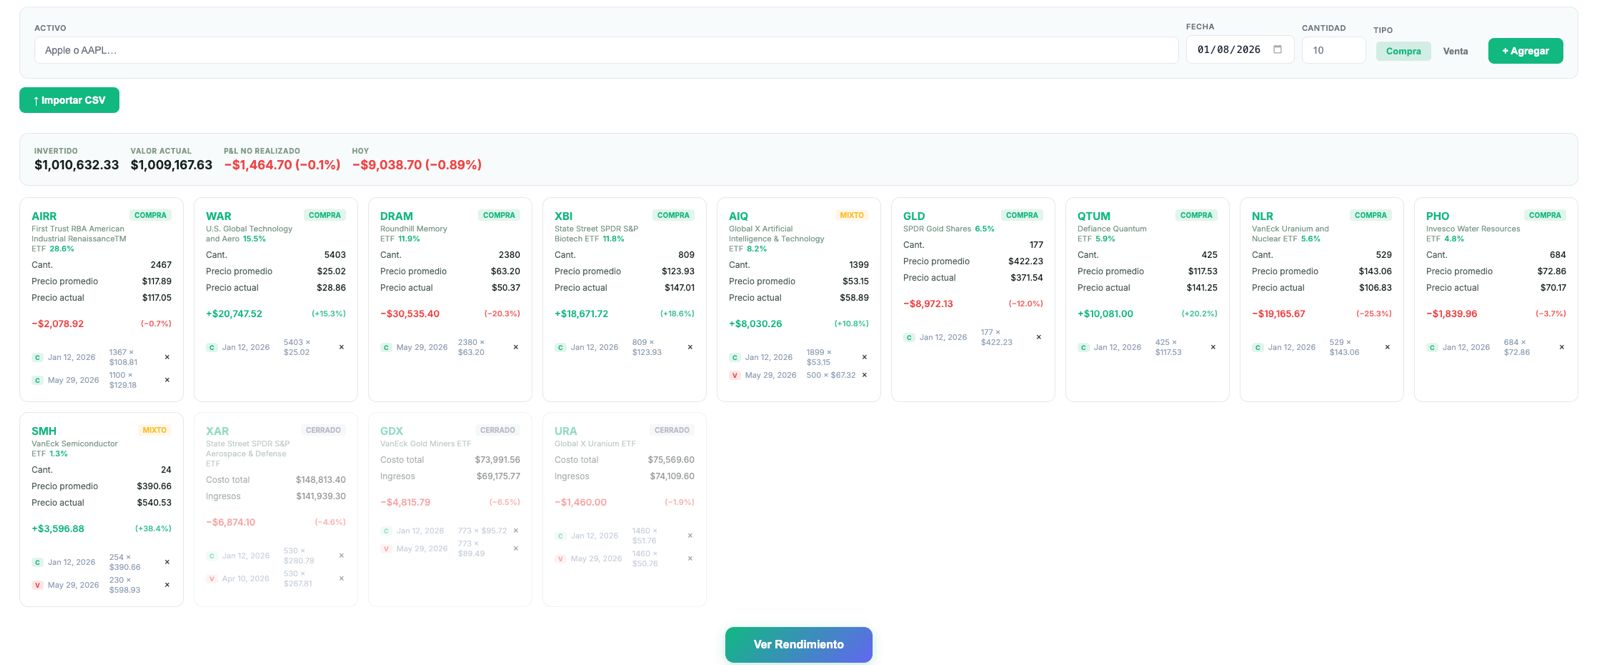Click the Cantidad input field
The image size is (1600, 665).
pyautogui.click(x=1333, y=50)
